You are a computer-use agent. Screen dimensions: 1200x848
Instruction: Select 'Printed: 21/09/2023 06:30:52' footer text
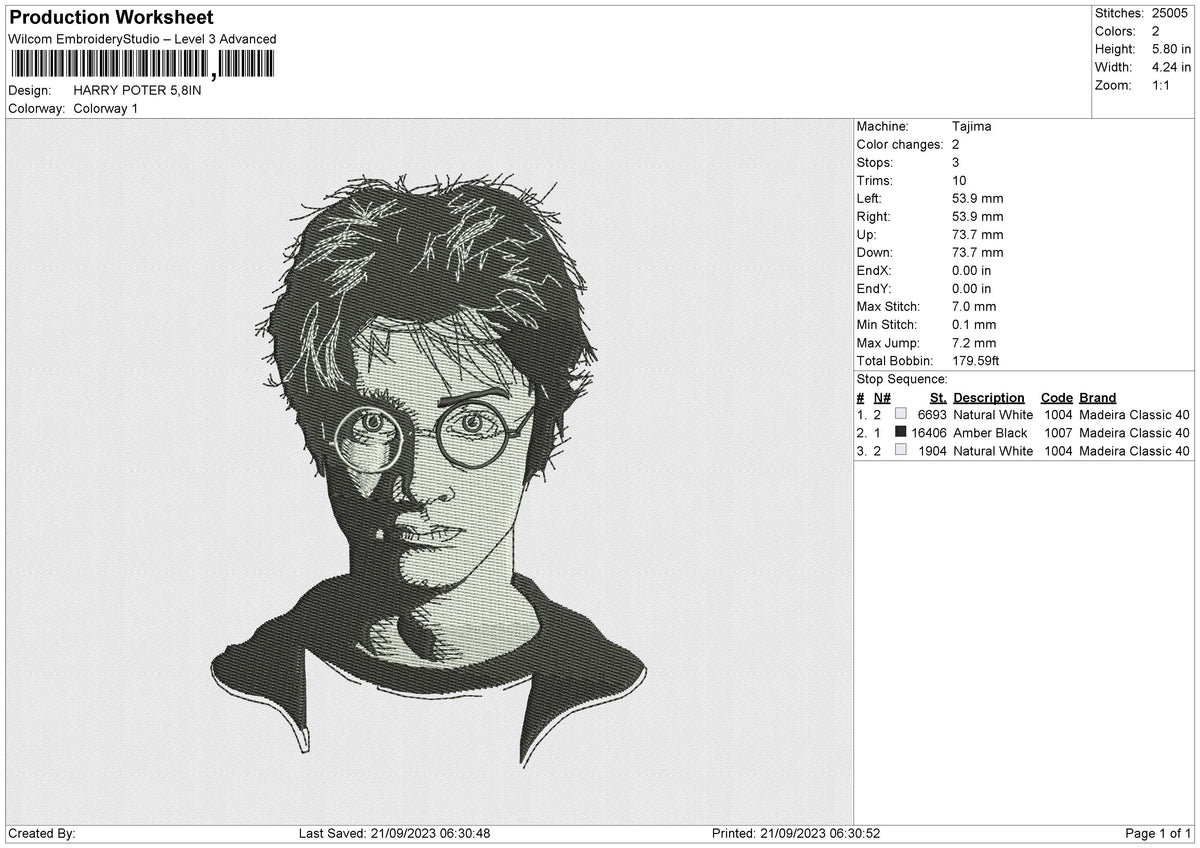tap(796, 834)
